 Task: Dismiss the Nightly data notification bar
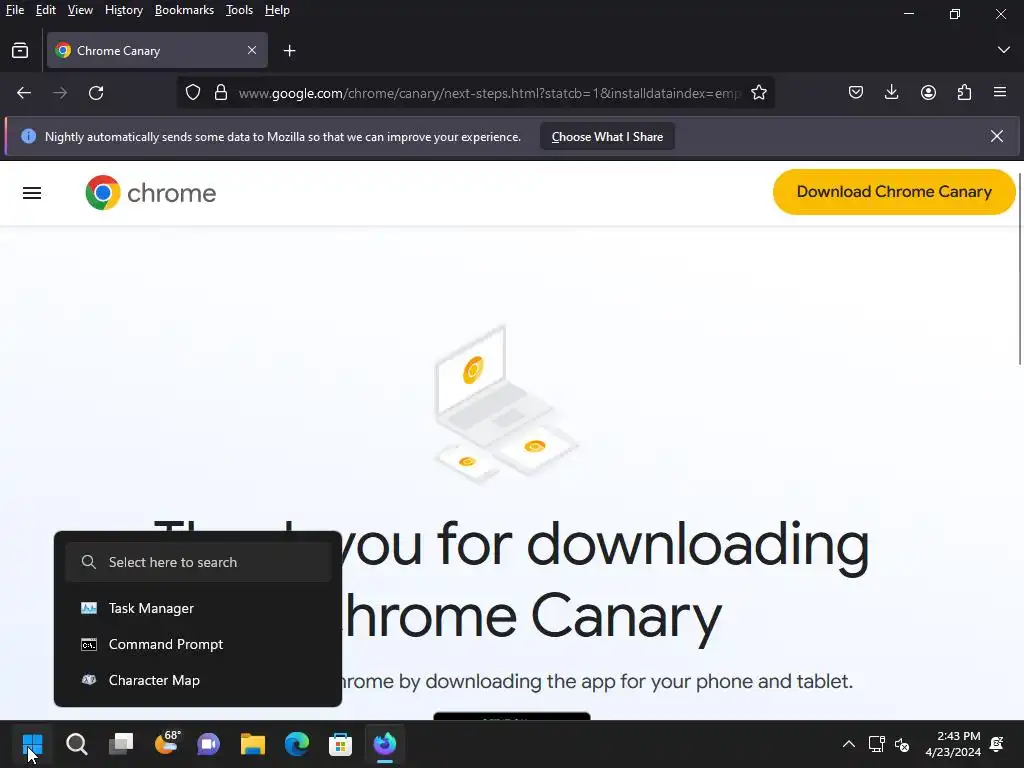pyautogui.click(x=997, y=136)
